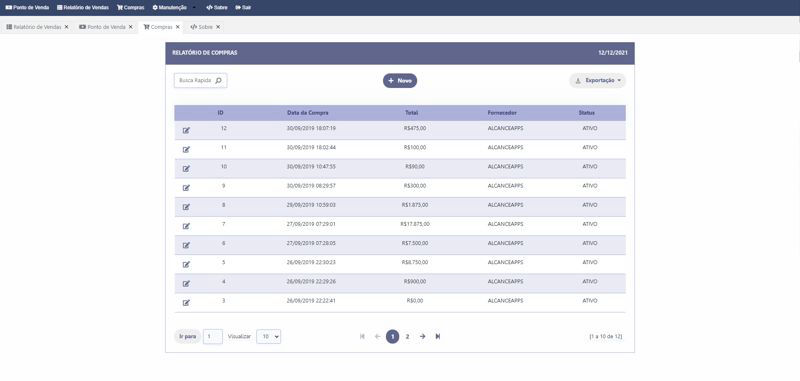800x381 pixels.
Task: Sort by ID column header
Action: tap(220, 113)
